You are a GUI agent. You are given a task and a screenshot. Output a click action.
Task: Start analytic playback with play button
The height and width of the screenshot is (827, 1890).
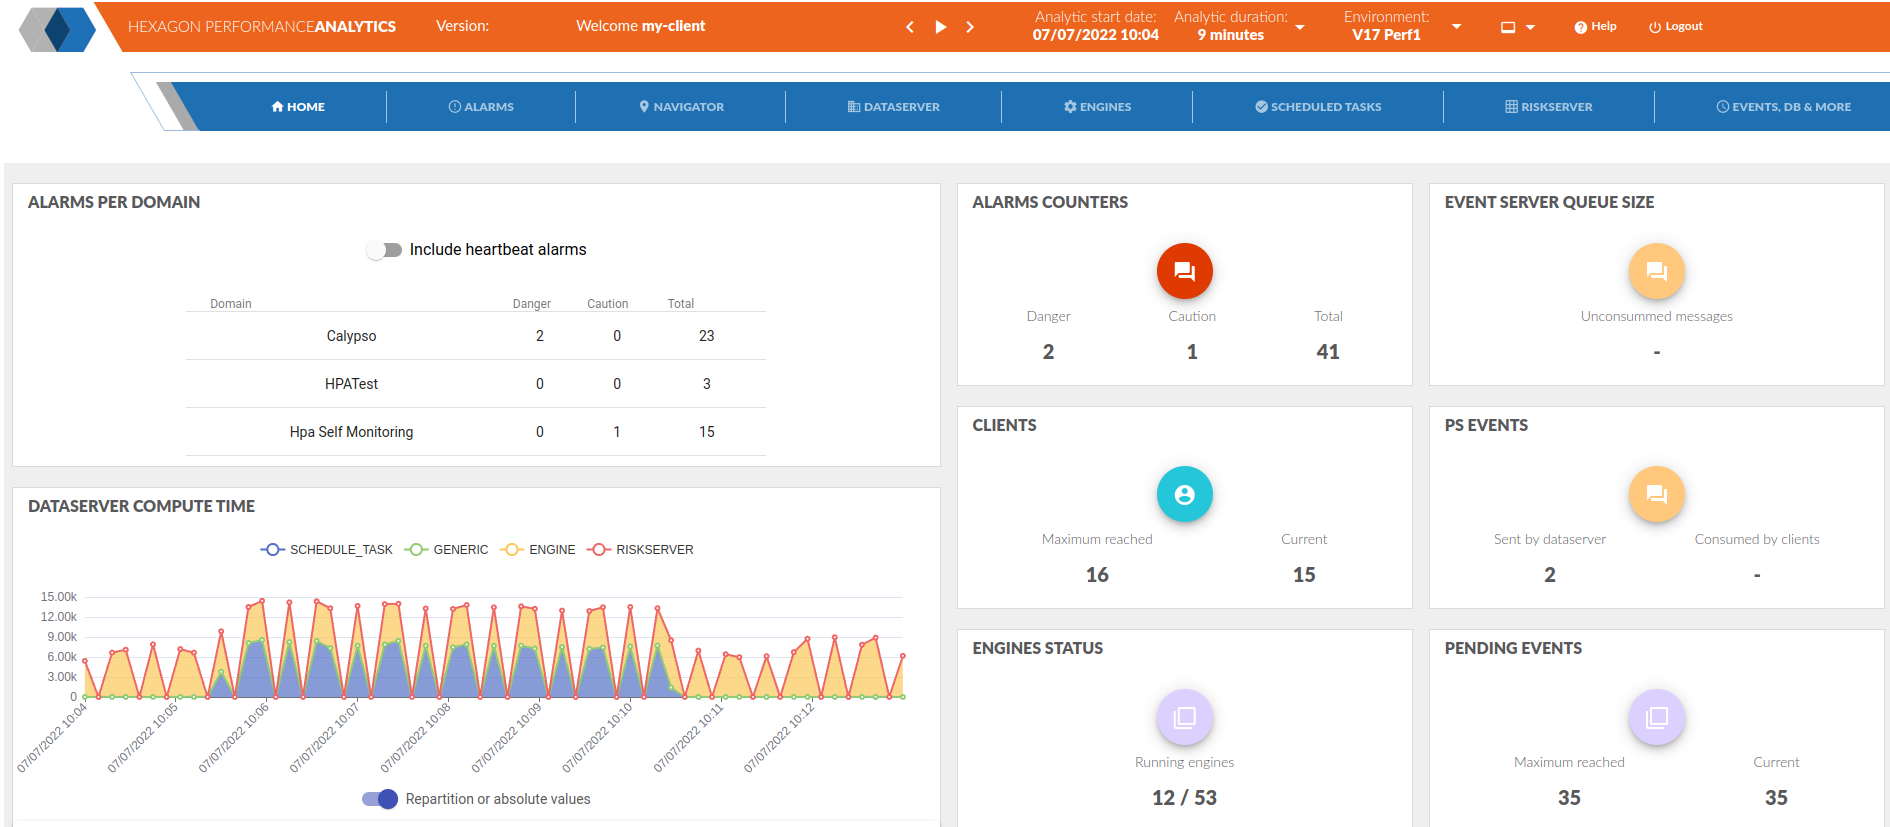pos(940,27)
